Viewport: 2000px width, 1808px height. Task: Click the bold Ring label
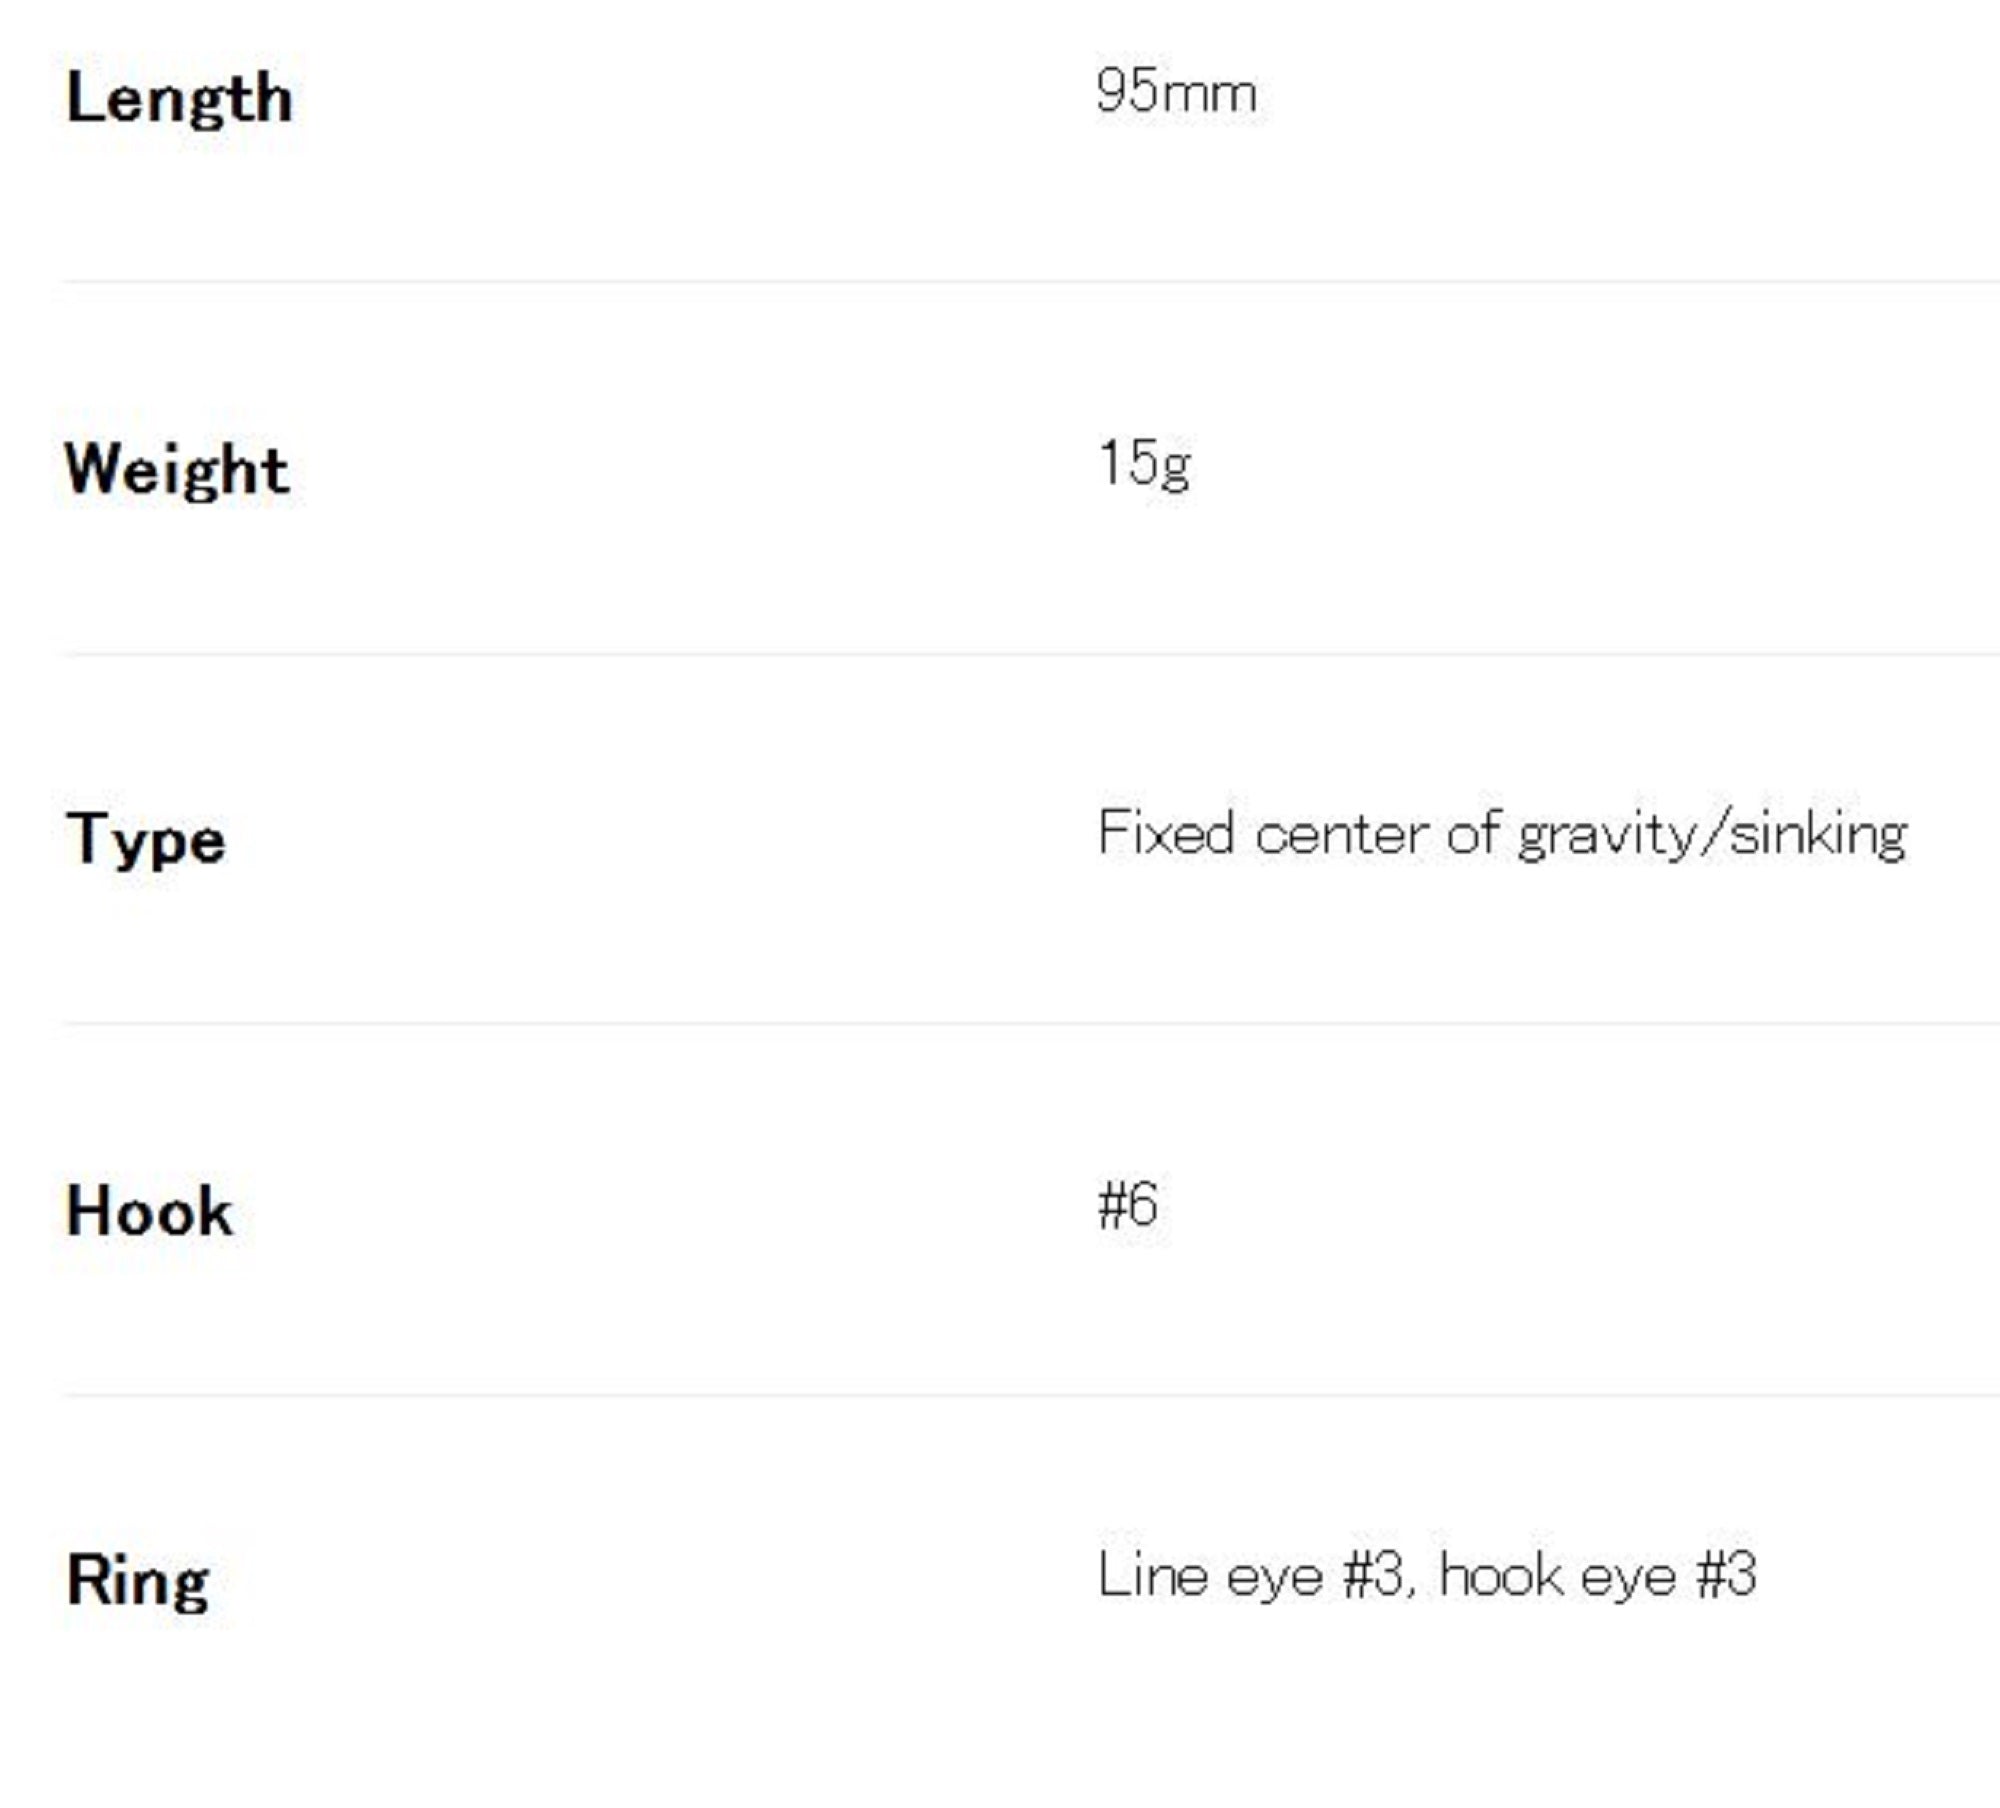(x=138, y=1581)
